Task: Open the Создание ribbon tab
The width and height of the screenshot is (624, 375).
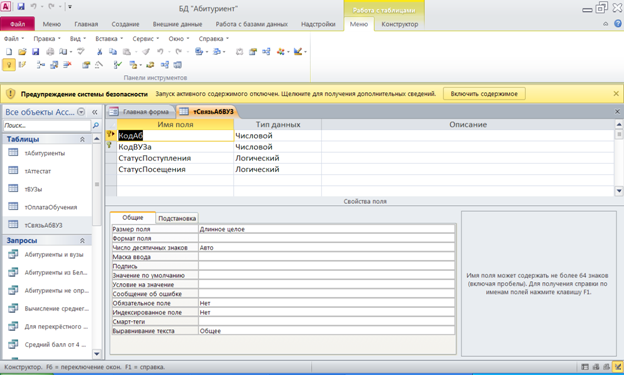Action: click(x=125, y=24)
